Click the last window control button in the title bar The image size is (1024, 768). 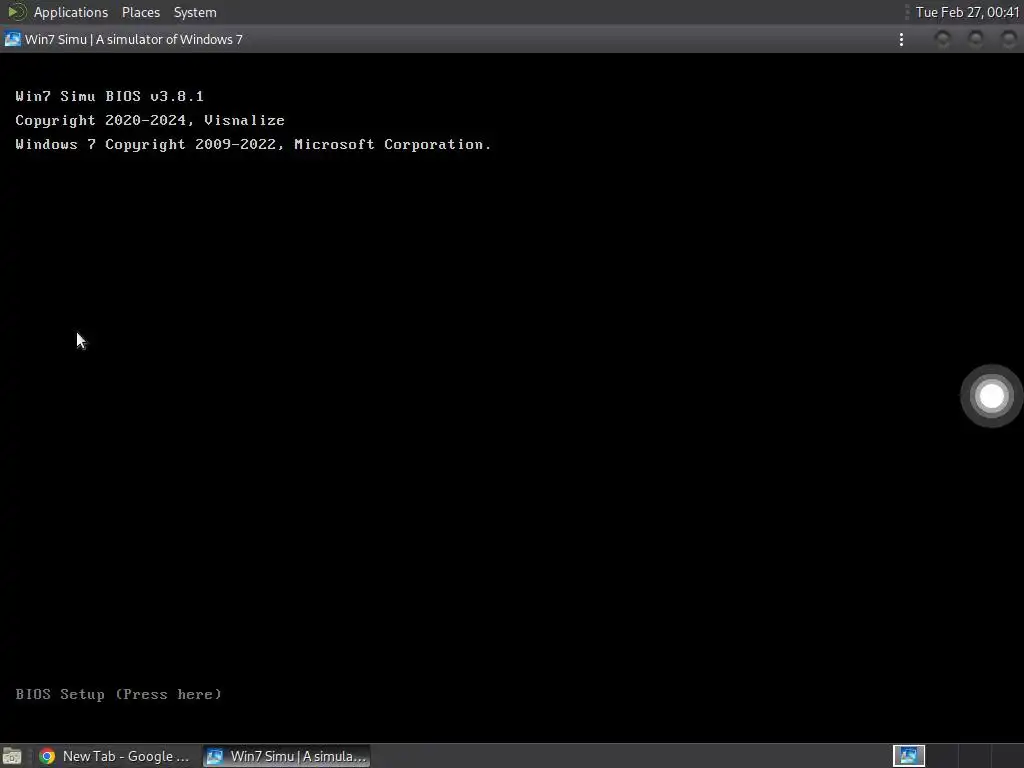point(1009,39)
